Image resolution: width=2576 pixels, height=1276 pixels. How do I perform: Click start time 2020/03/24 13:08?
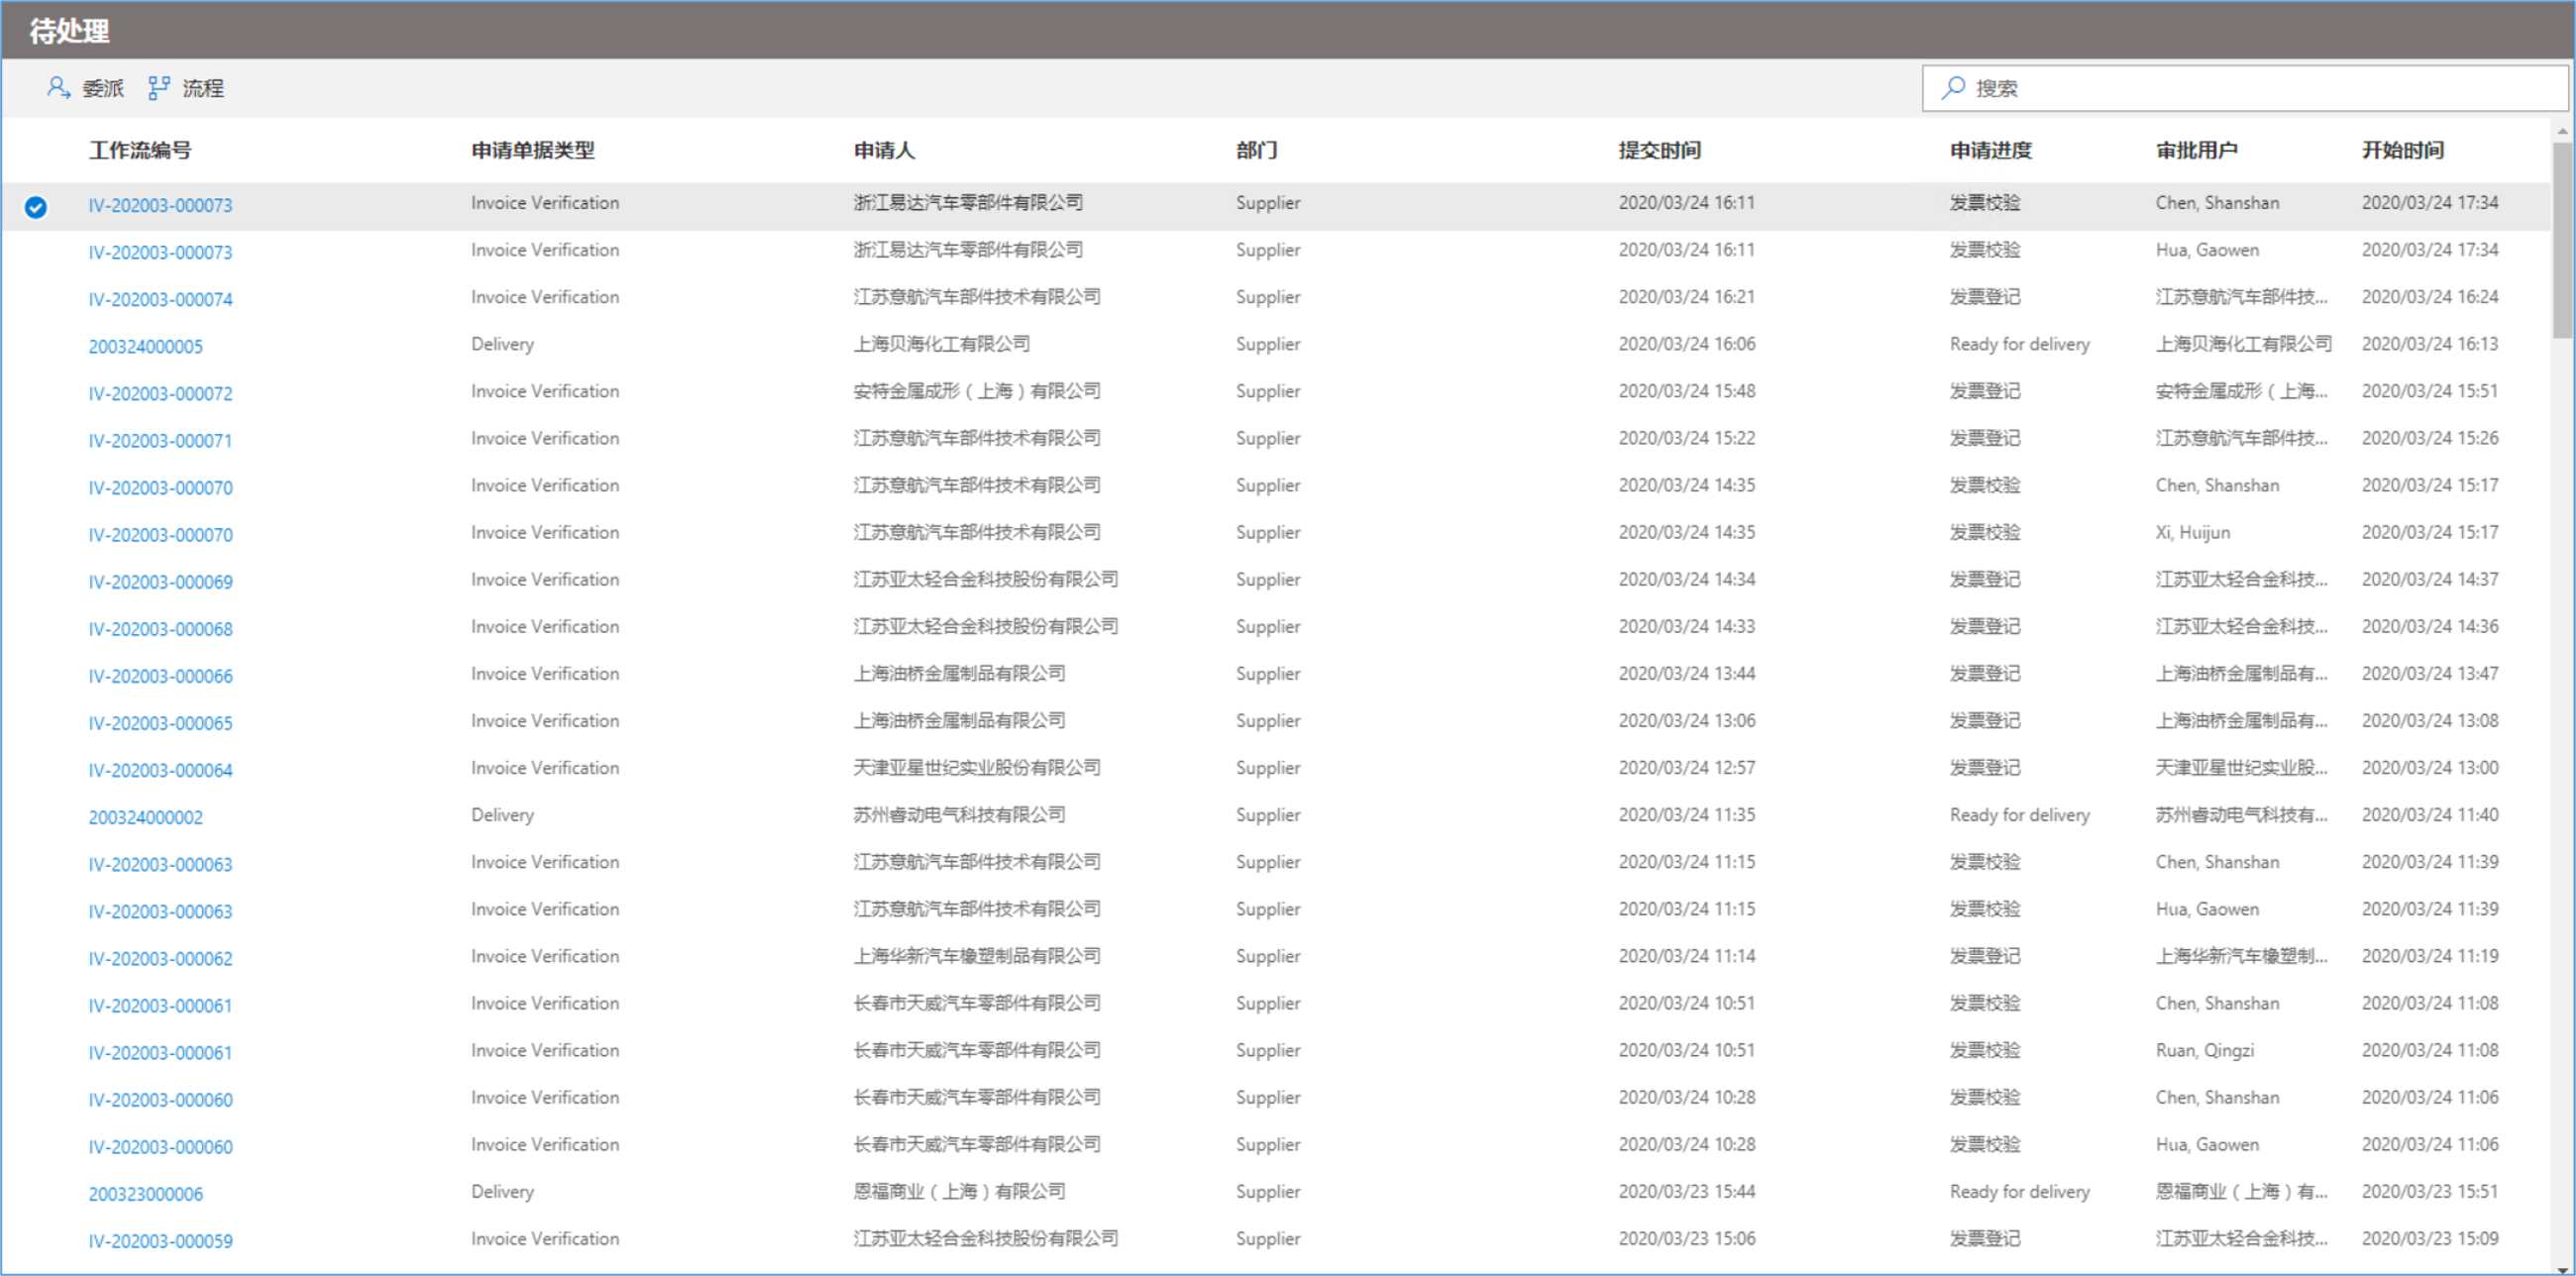[2430, 721]
